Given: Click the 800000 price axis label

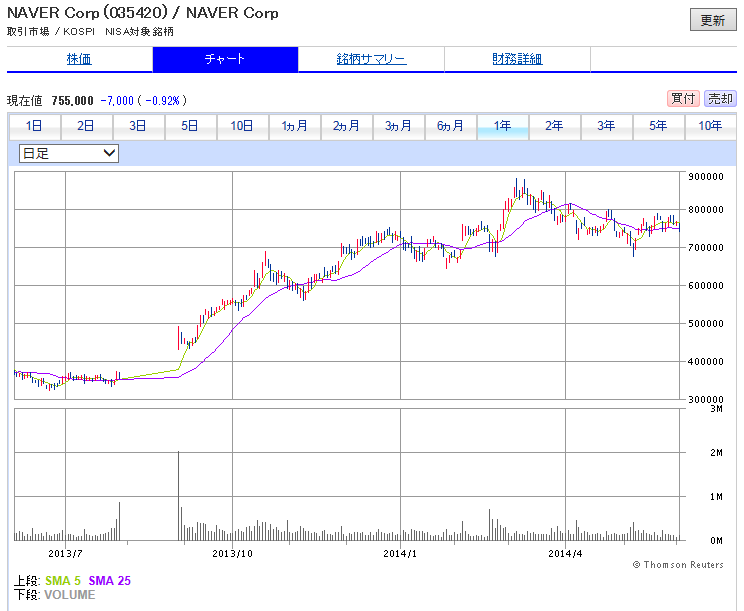Looking at the screenshot, I should [x=706, y=209].
